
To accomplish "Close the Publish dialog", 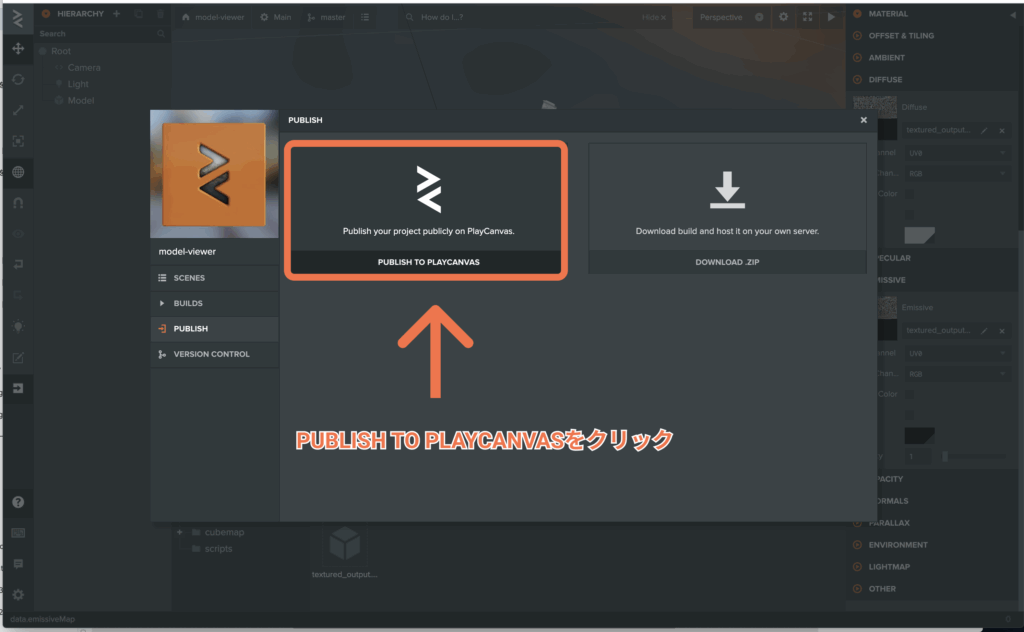I will coord(863,120).
